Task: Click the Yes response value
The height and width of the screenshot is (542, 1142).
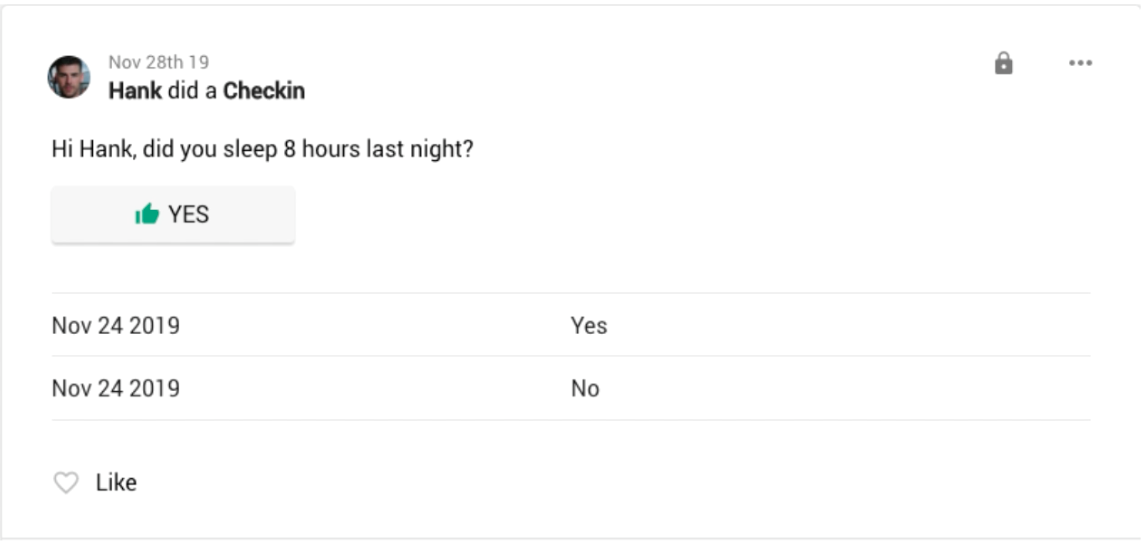Action: click(589, 325)
